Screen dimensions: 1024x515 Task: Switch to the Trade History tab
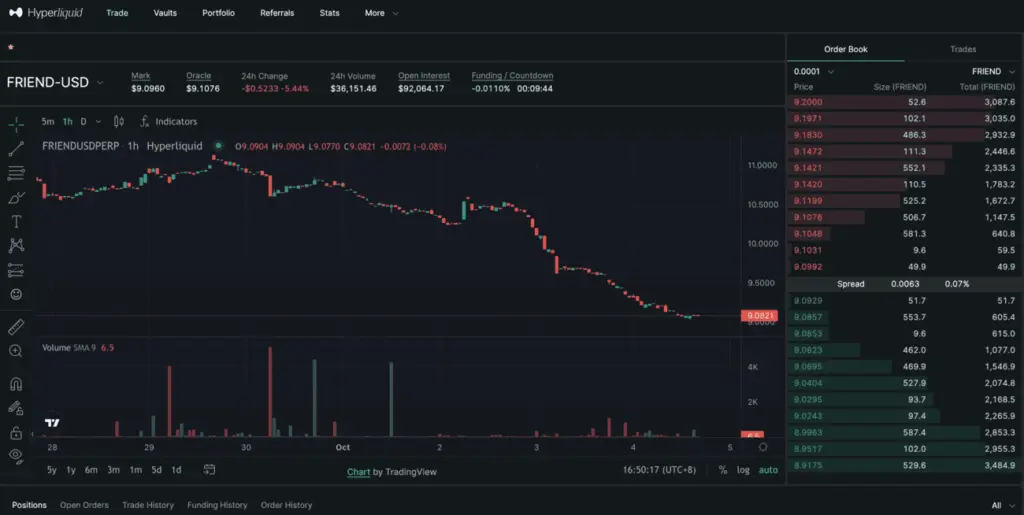148,505
